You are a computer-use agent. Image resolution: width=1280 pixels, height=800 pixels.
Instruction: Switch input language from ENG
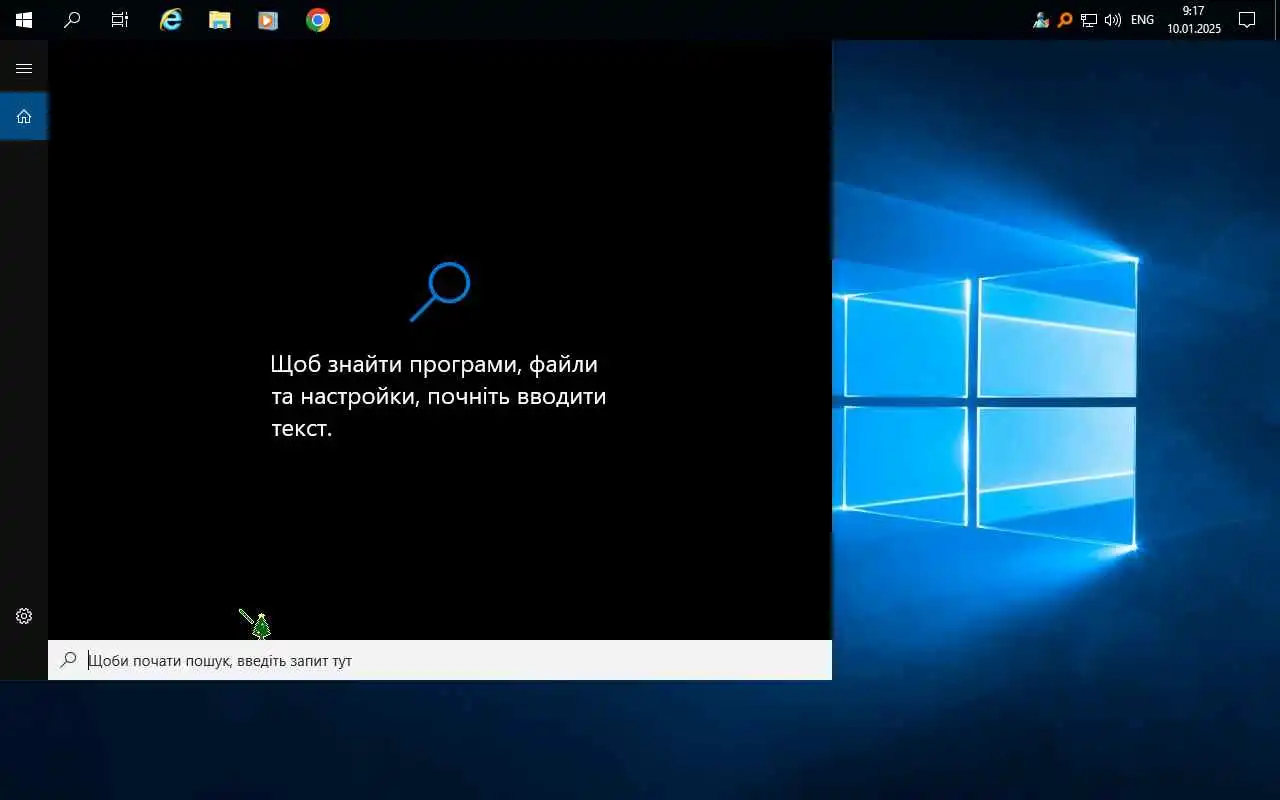[x=1142, y=20]
